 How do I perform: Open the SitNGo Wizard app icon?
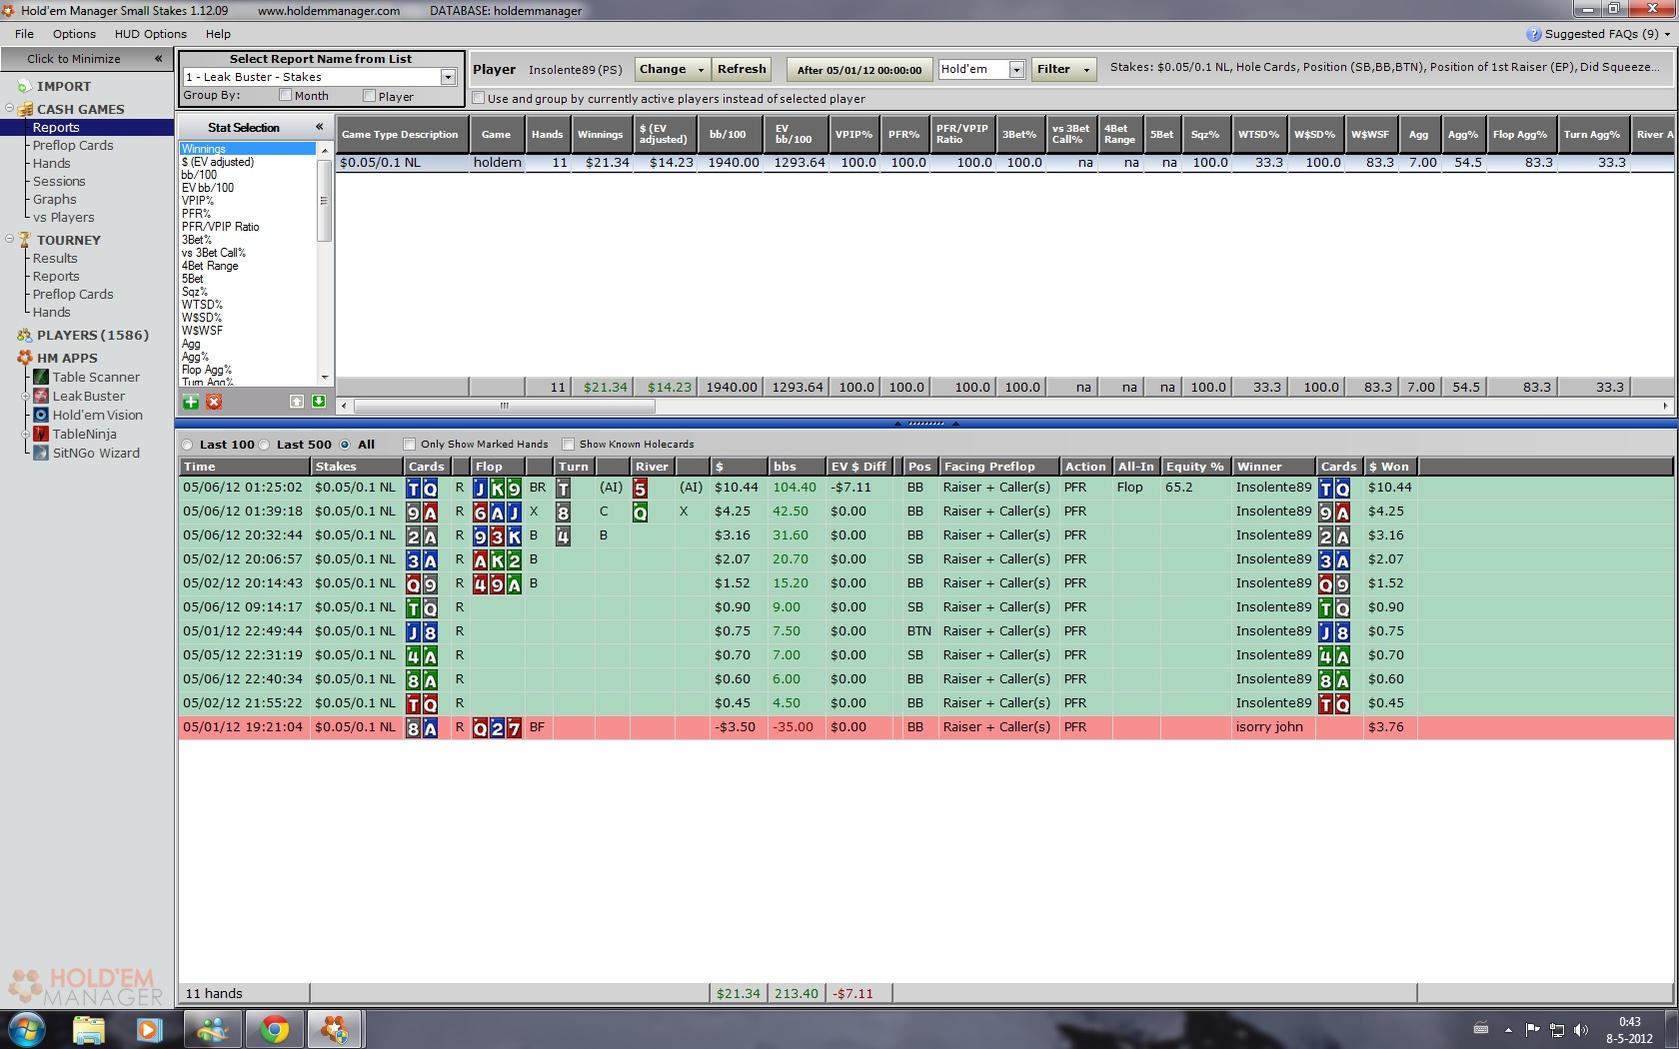pos(41,453)
